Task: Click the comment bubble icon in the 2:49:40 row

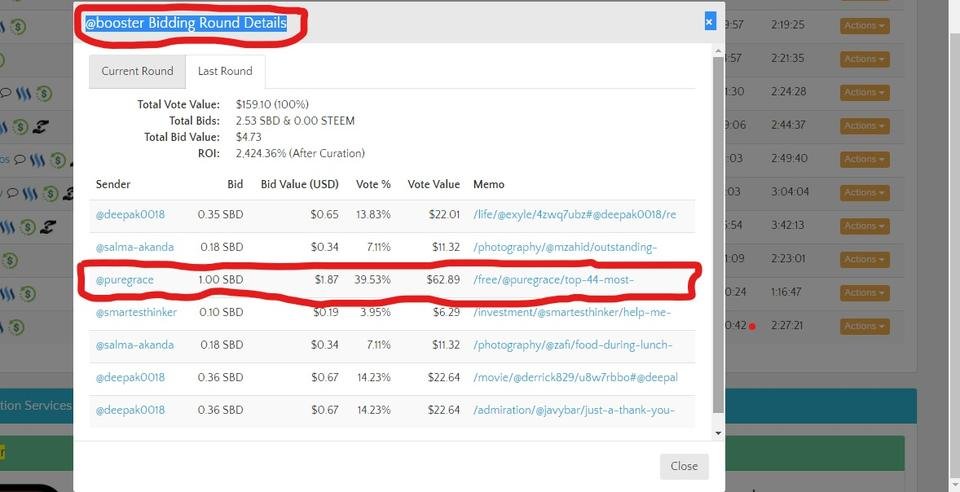Action: tap(20, 160)
